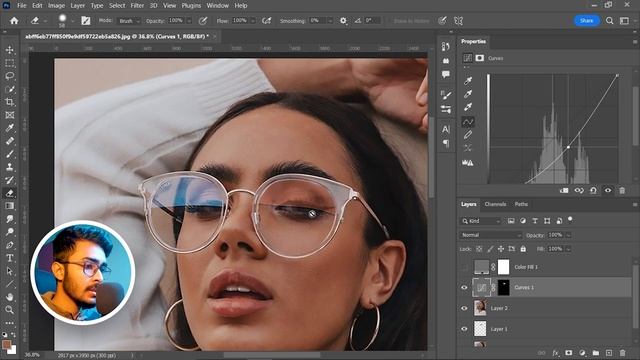
Task: Click the foreground color swatch
Action: [x=7, y=344]
